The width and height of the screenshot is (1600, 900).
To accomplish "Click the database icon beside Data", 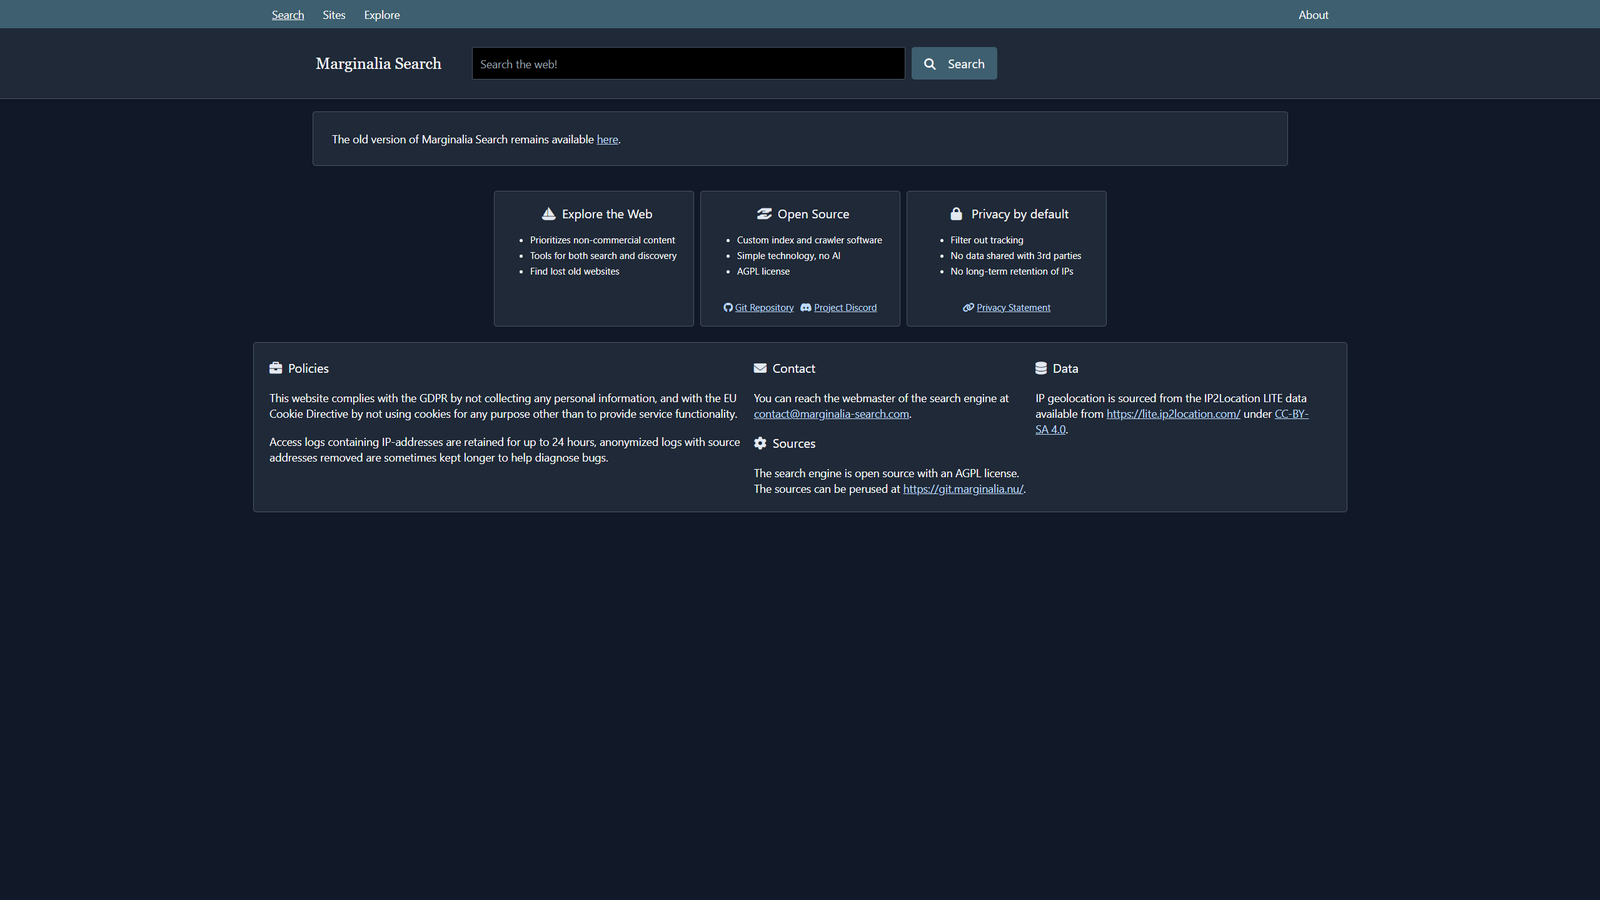I will pyautogui.click(x=1041, y=368).
